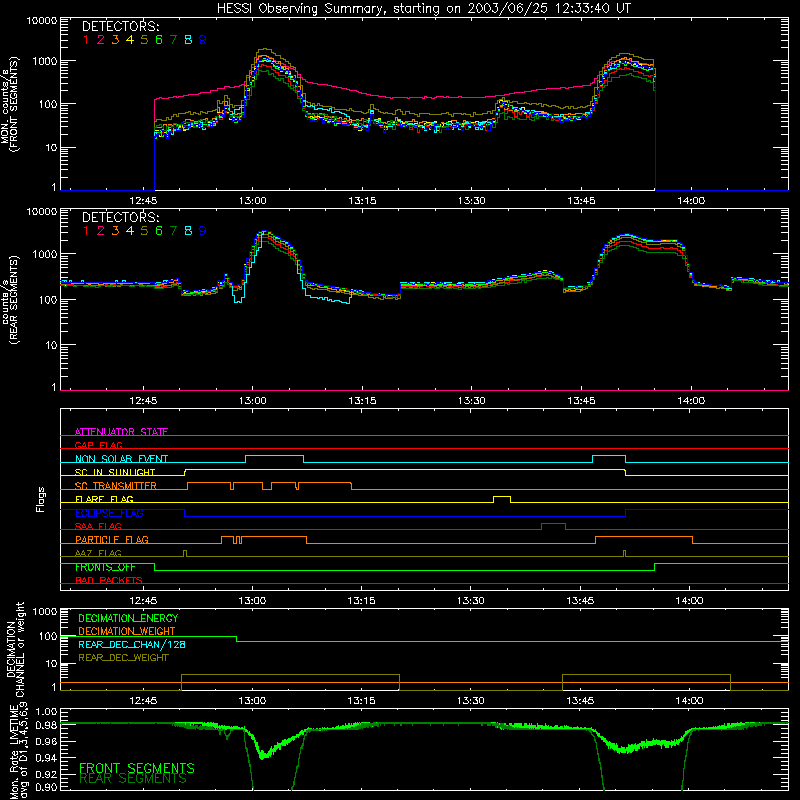
Task: Click the REAR SEGMENTS legend in livetime plot
Action: [x=133, y=779]
